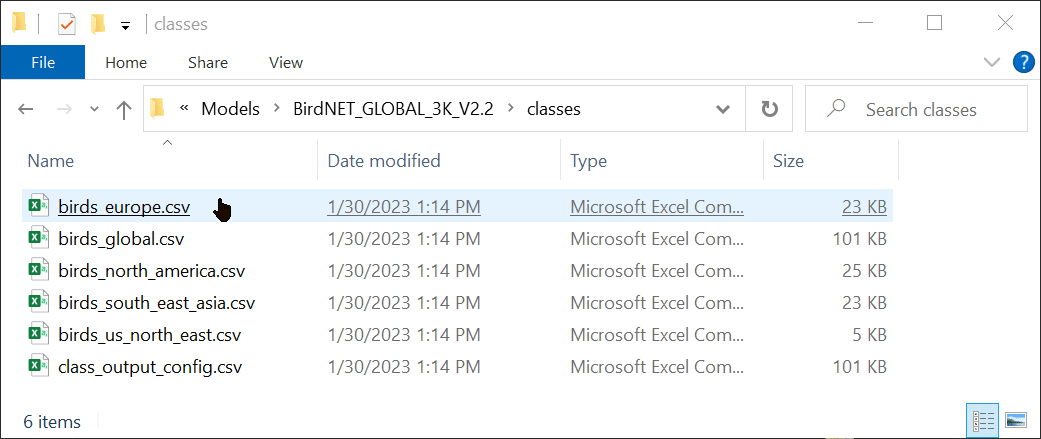Image resolution: width=1041 pixels, height=439 pixels.
Task: Click the Back navigation arrow
Action: [x=26, y=109]
